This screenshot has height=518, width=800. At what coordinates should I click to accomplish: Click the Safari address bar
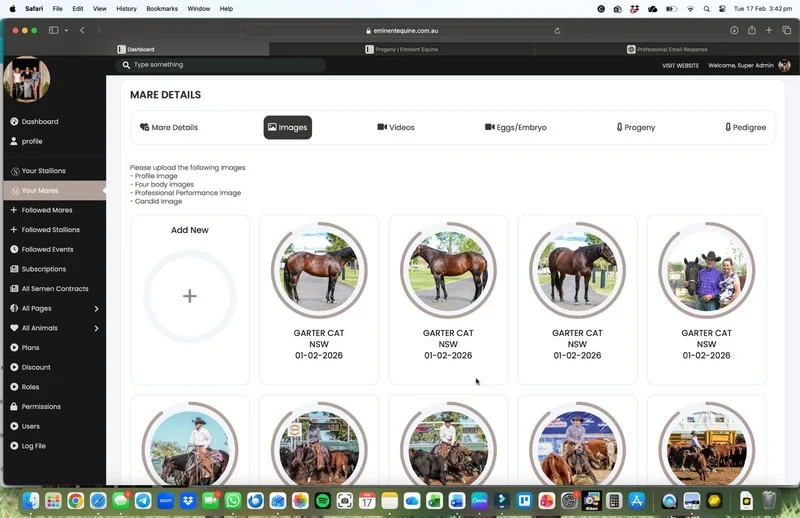click(x=402, y=31)
